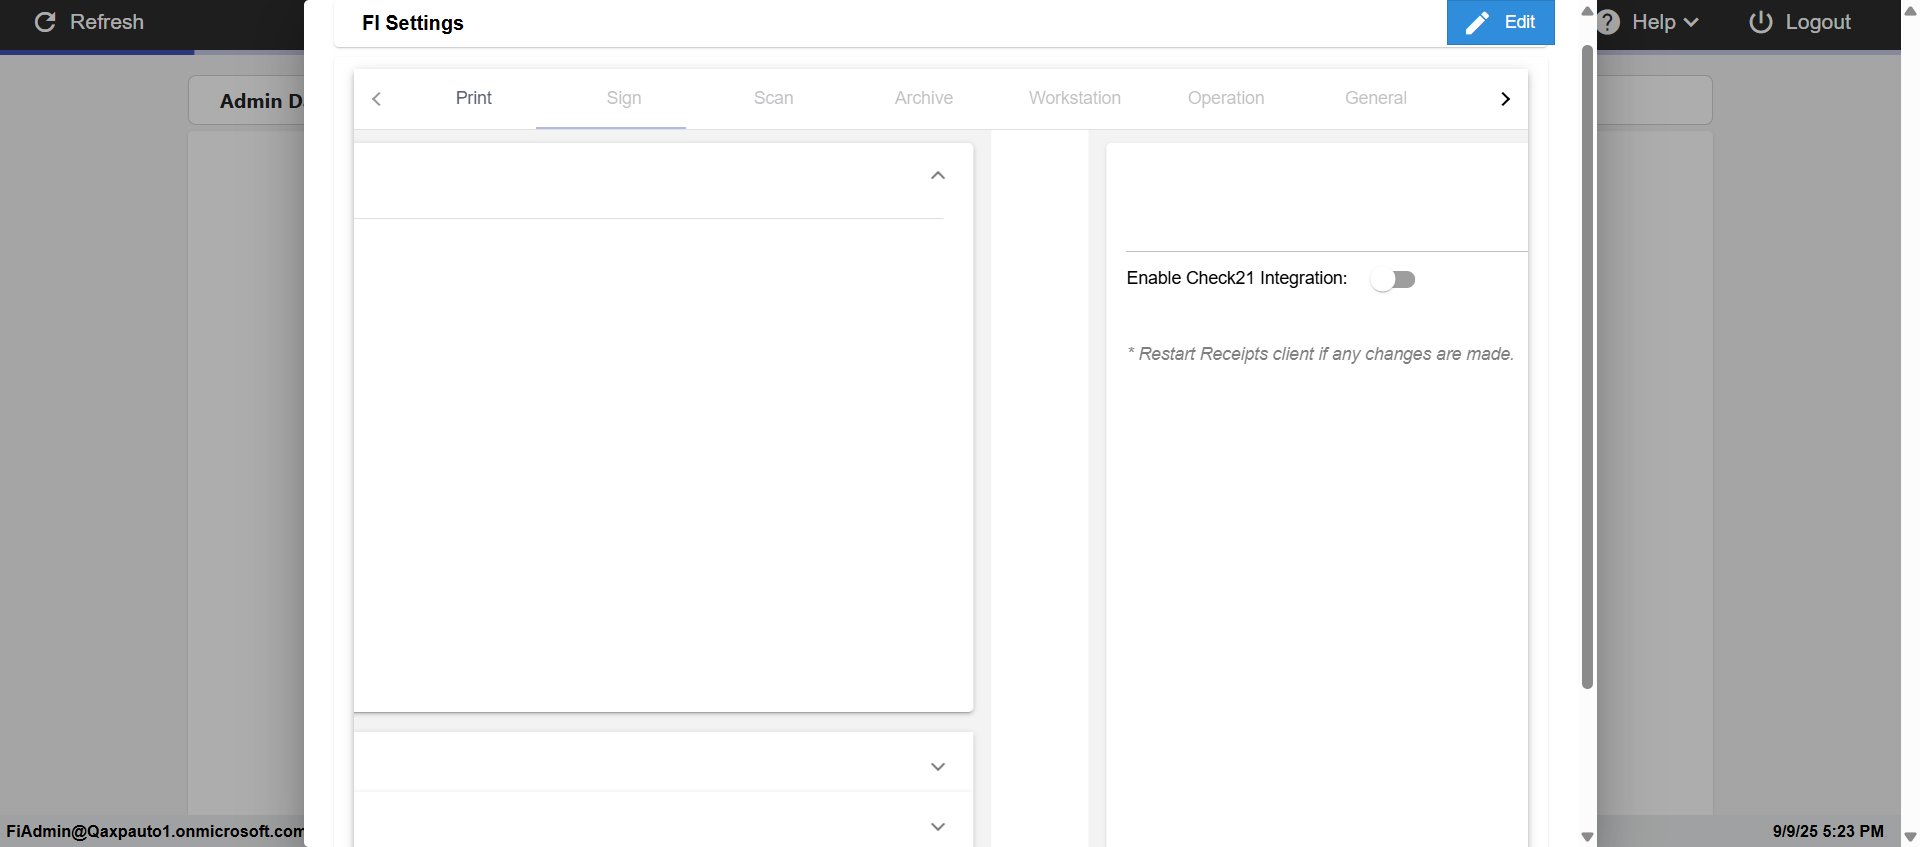
Task: Open the Operation tab
Action: pos(1226,98)
